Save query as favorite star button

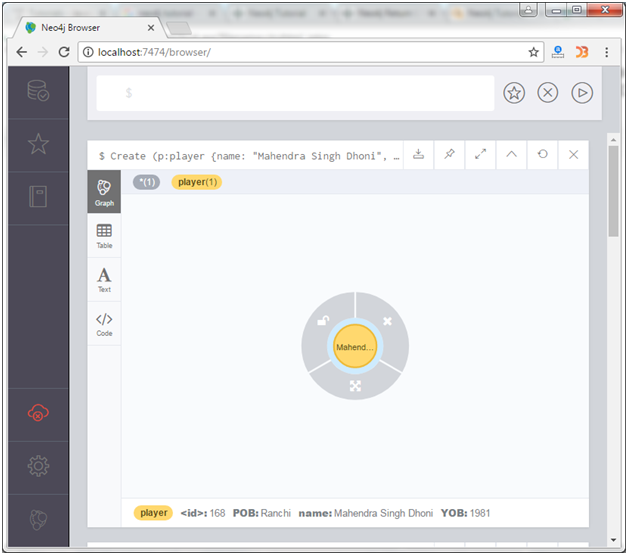(514, 93)
